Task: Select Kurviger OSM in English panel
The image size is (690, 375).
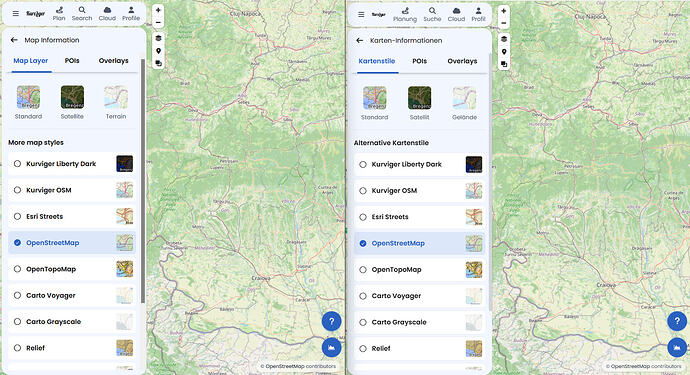Action: tap(72, 190)
